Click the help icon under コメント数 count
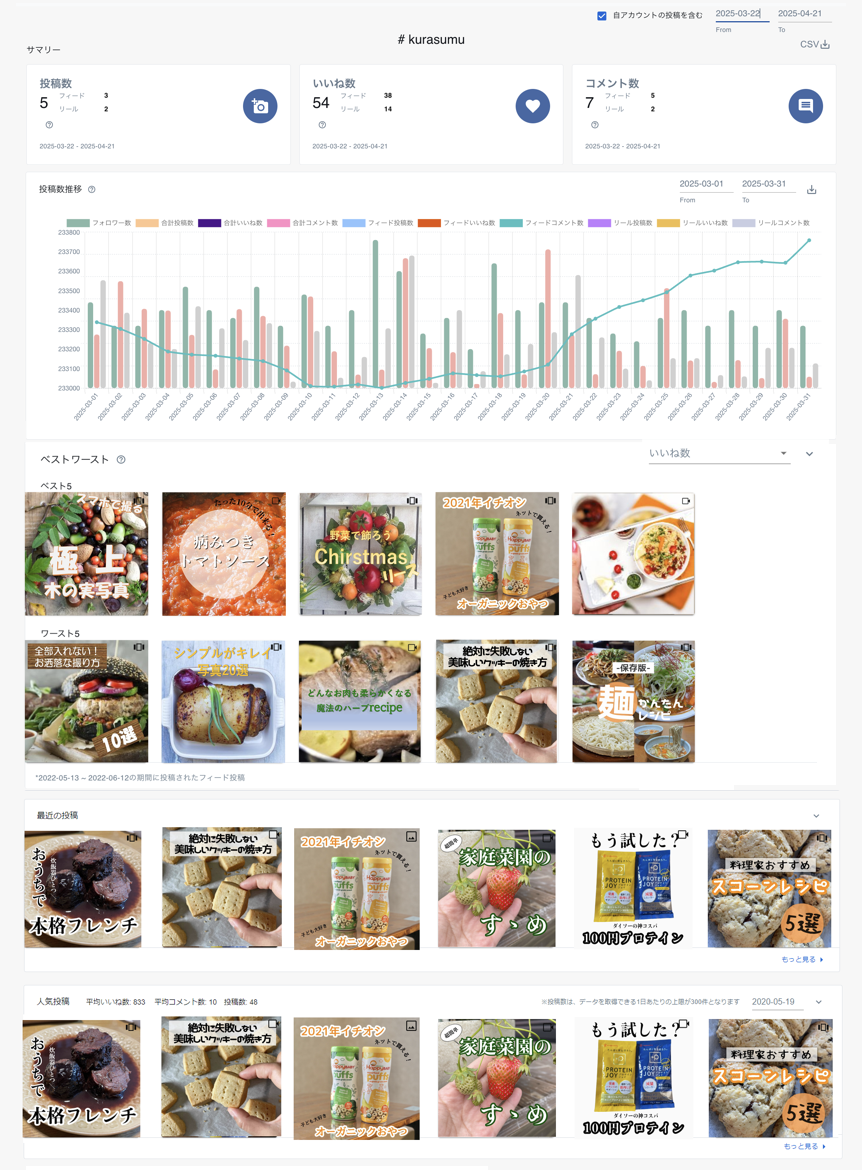Viewport: 862px width, 1170px height. pos(595,125)
